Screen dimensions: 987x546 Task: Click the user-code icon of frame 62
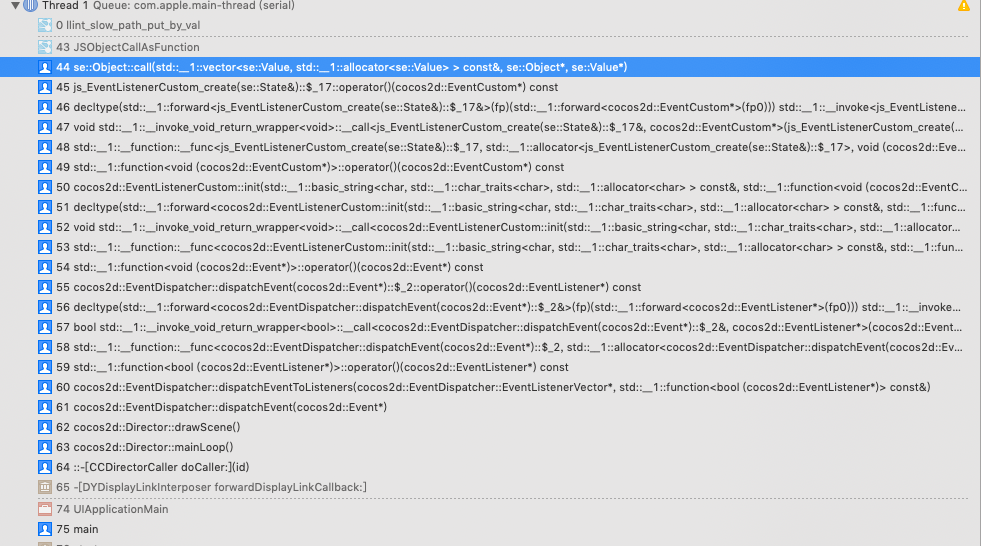click(x=45, y=428)
